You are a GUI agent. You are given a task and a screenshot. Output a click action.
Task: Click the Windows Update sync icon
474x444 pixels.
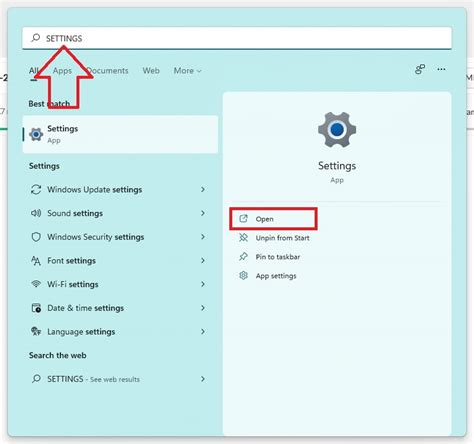36,189
